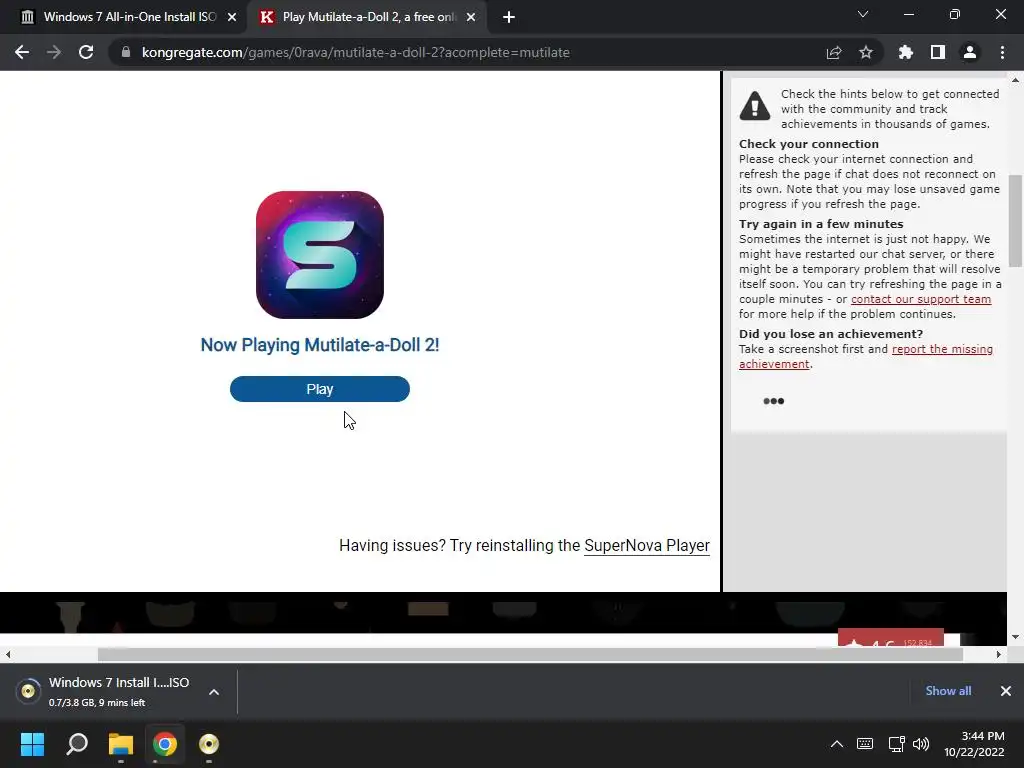
Task: Click the ISO download progress icon
Action: click(28, 691)
